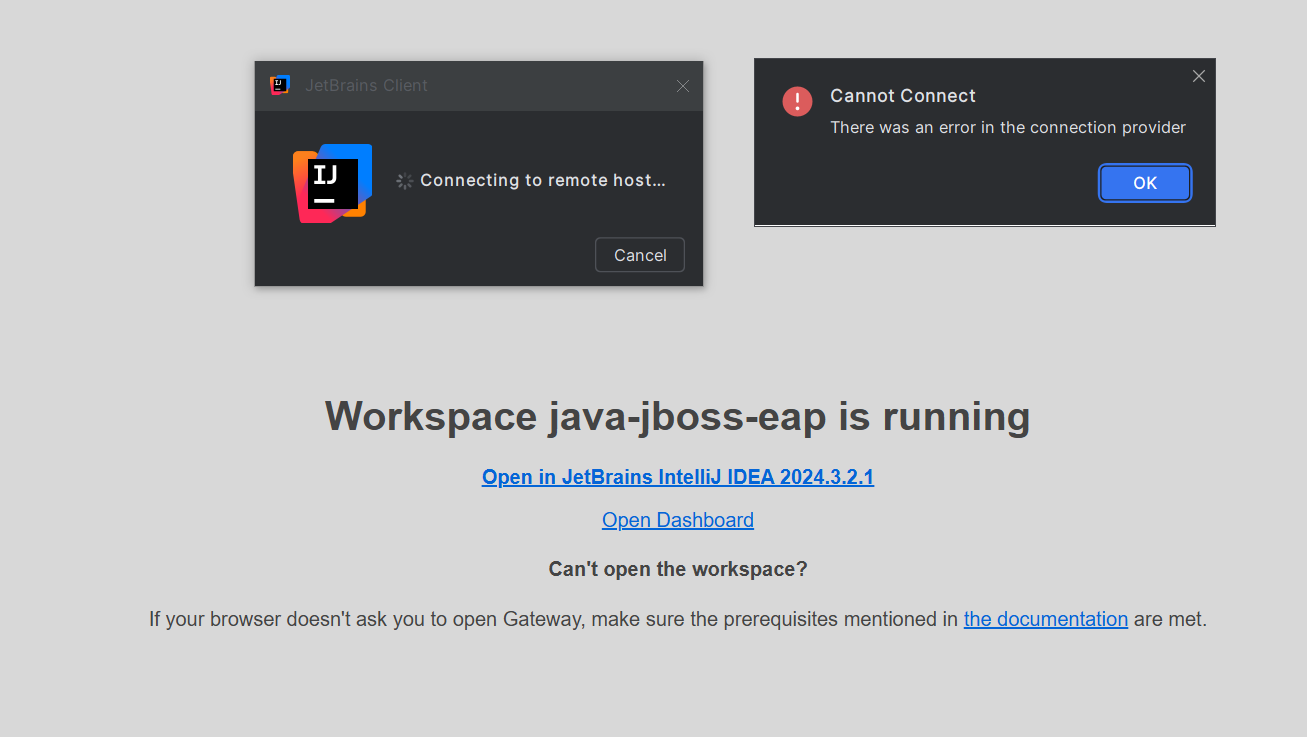This screenshot has width=1307, height=737.
Task: Click the loading spinner beside Connecting to remote host
Action: (404, 181)
